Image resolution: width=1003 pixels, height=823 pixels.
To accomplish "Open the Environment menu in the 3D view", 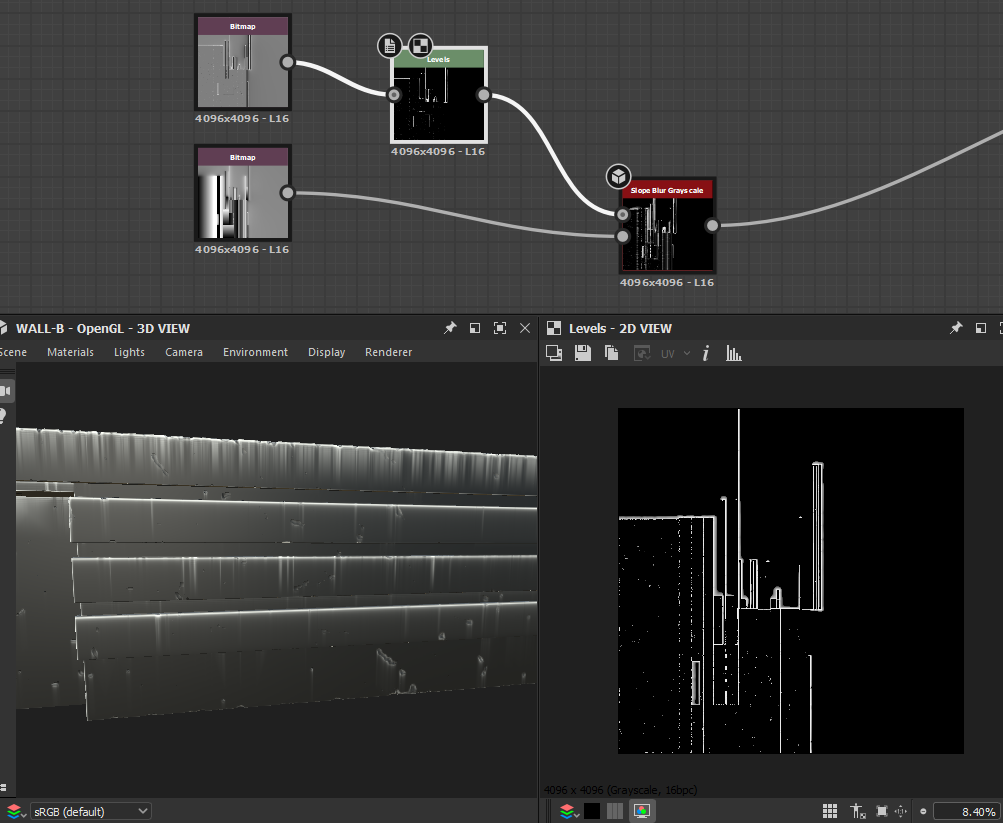I will 255,351.
